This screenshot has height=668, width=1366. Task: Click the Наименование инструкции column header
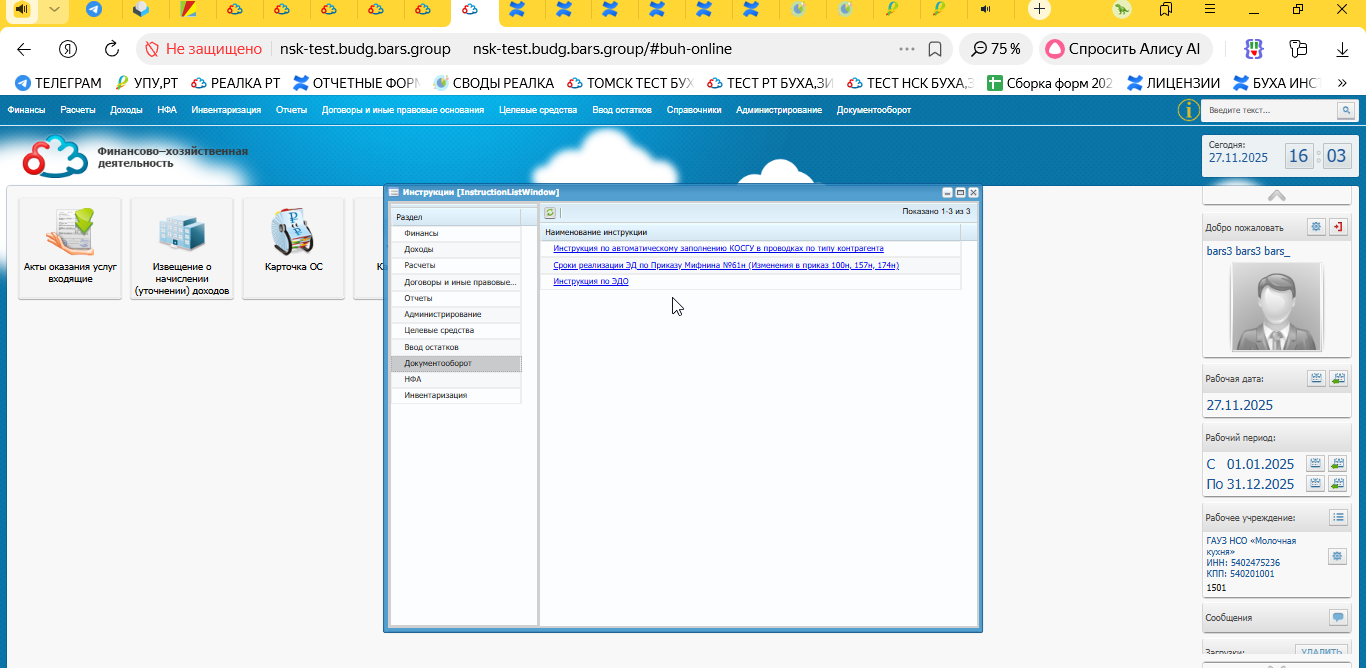click(x=750, y=232)
